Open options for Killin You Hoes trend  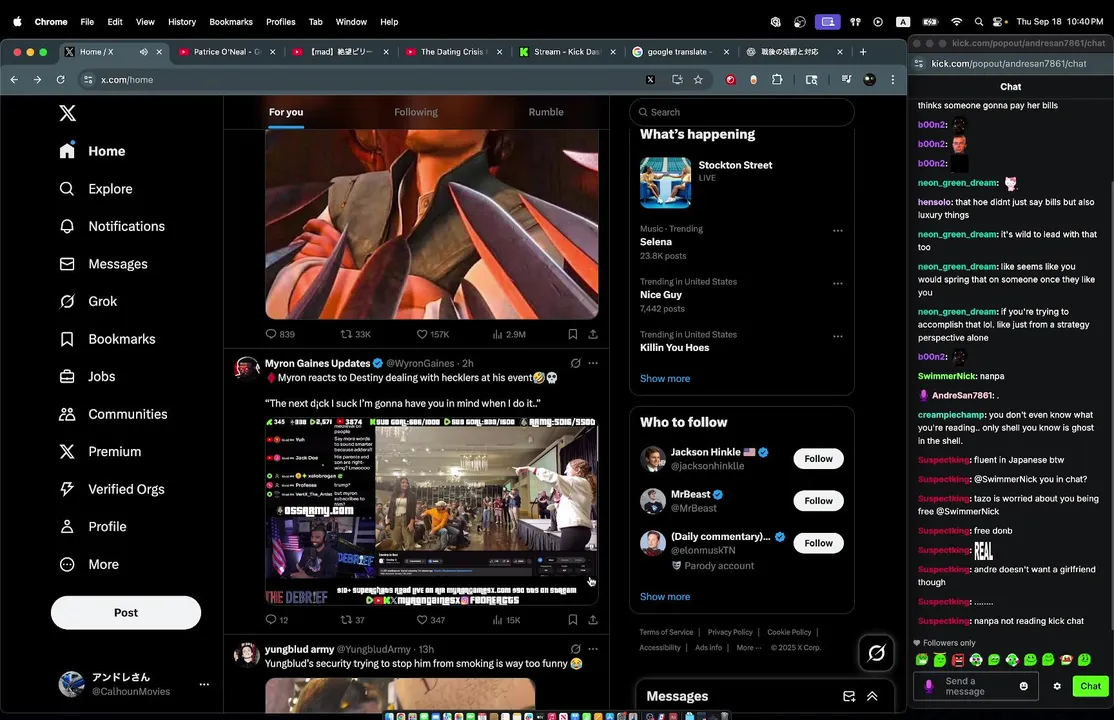838,336
